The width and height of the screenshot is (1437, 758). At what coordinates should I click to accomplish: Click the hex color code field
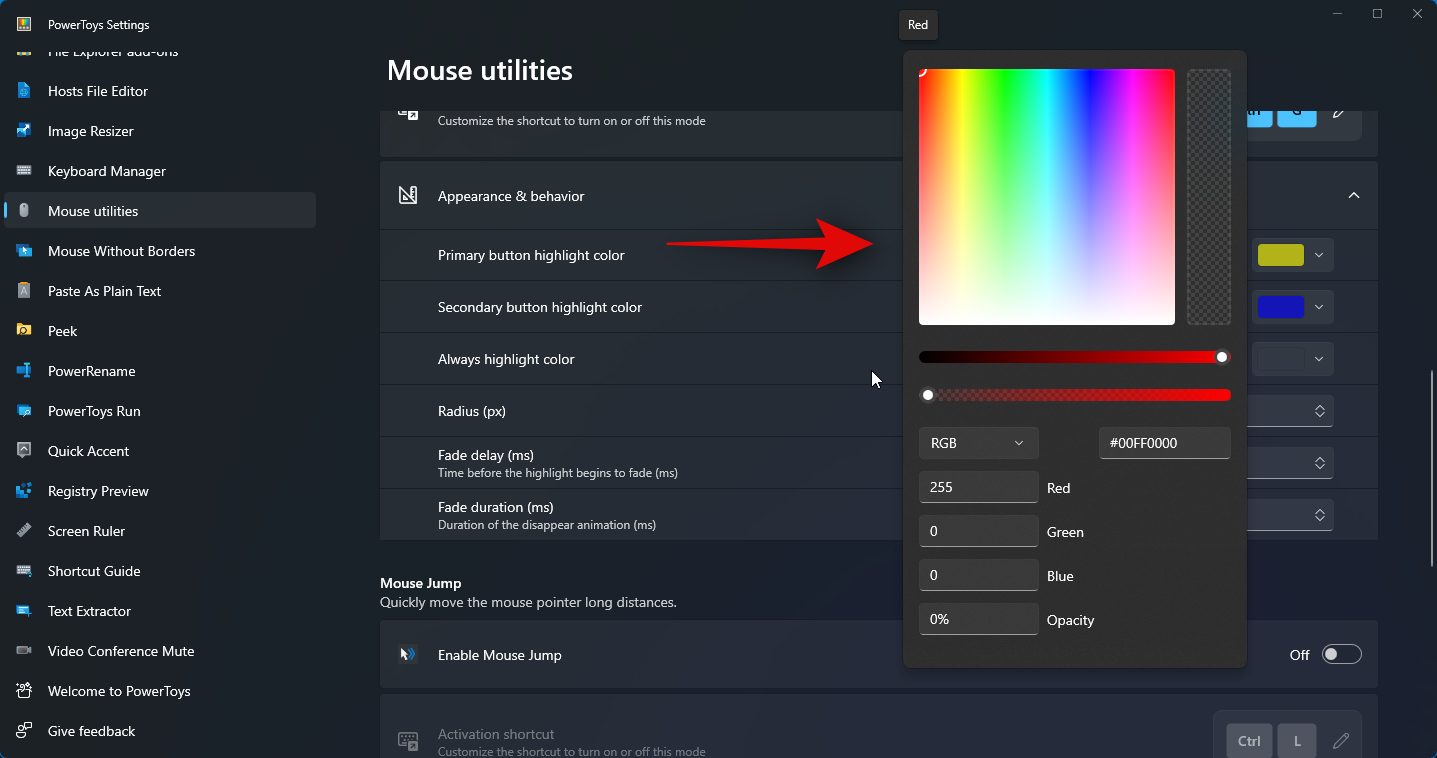point(1164,443)
